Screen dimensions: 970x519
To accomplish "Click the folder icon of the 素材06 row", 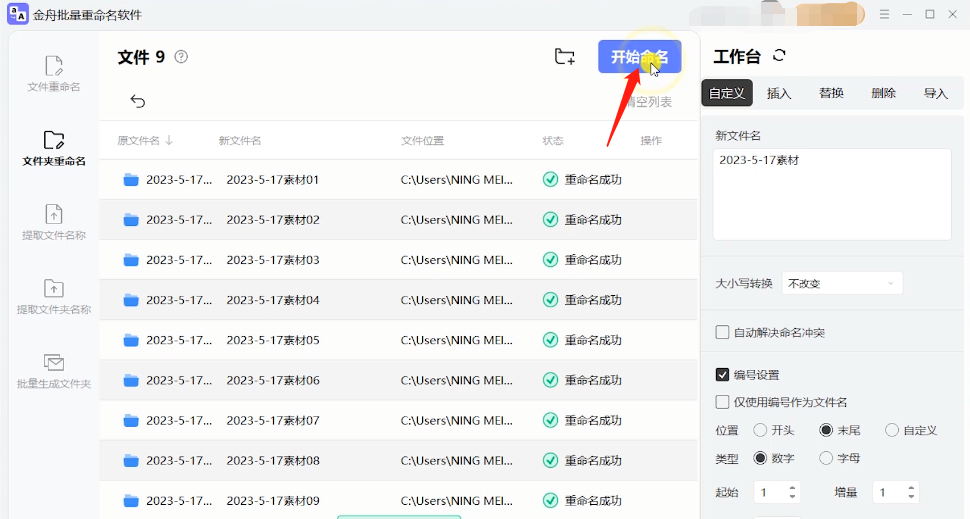I will coord(131,380).
